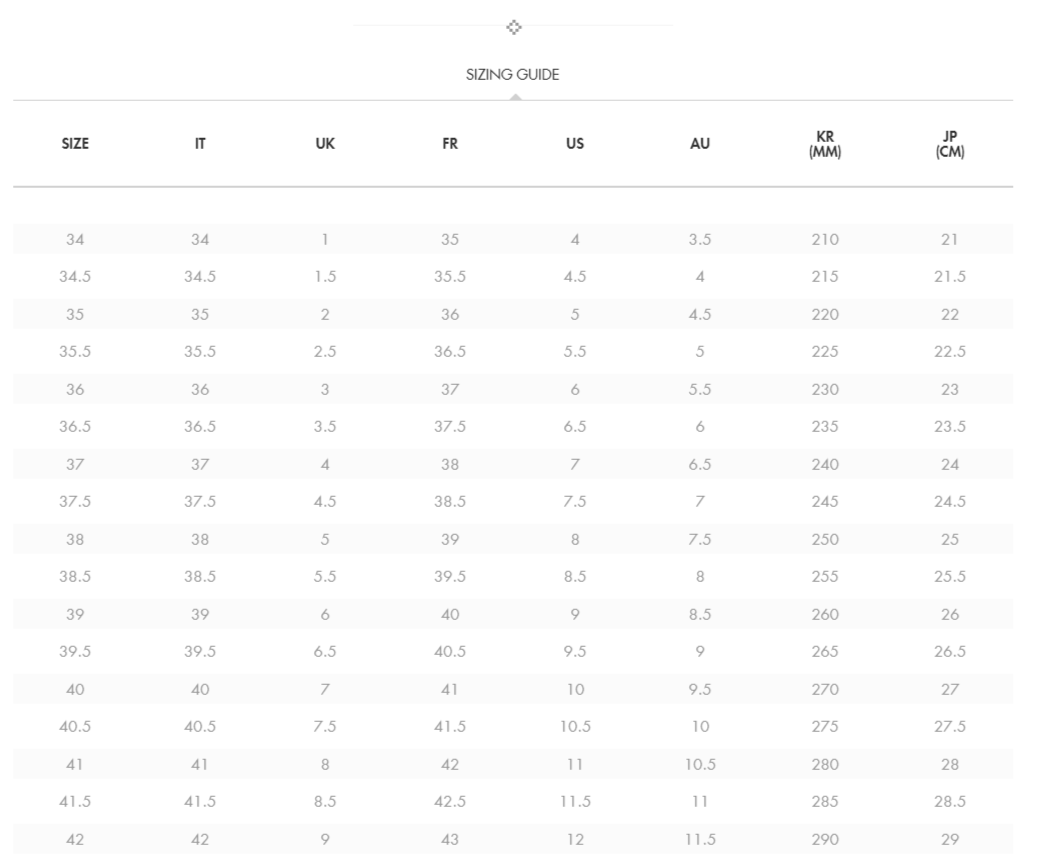Select the IT column header
This screenshot has width=1055, height=868.
[x=200, y=143]
